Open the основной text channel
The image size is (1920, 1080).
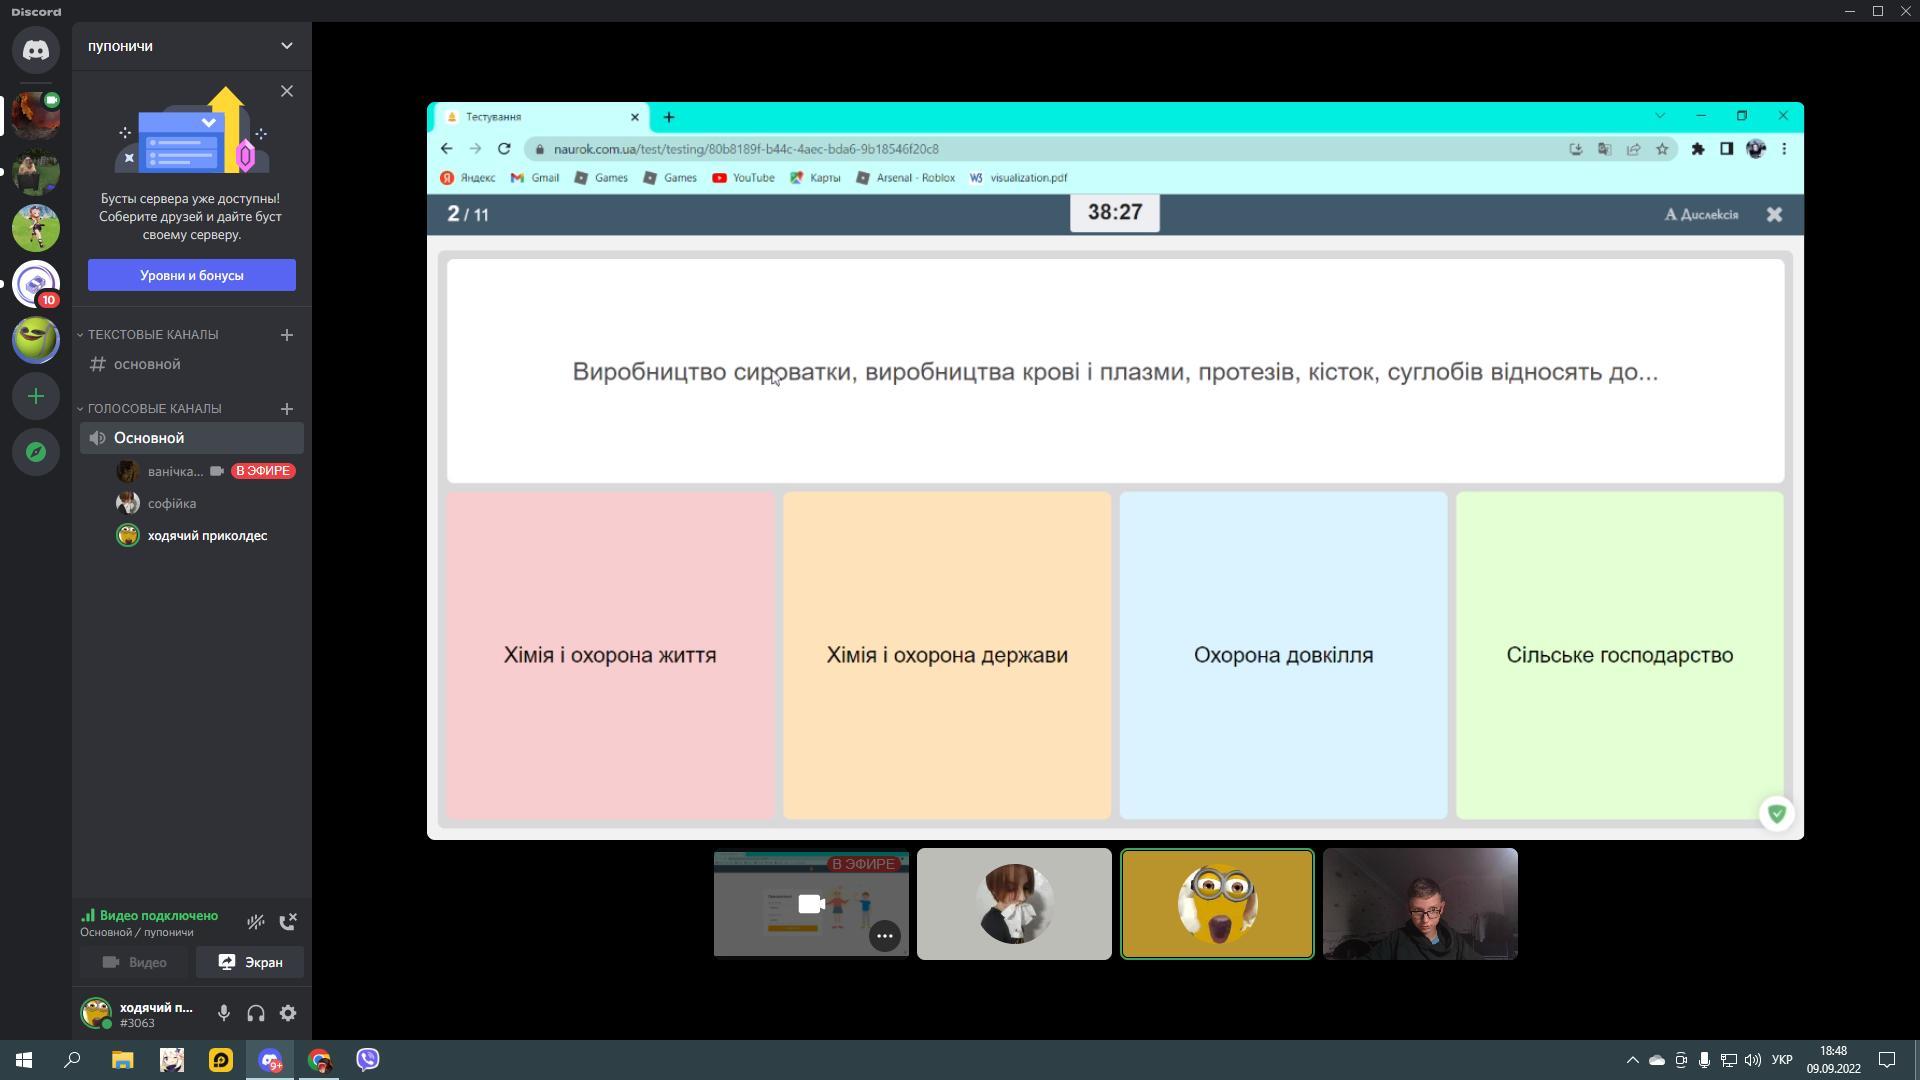coord(147,364)
